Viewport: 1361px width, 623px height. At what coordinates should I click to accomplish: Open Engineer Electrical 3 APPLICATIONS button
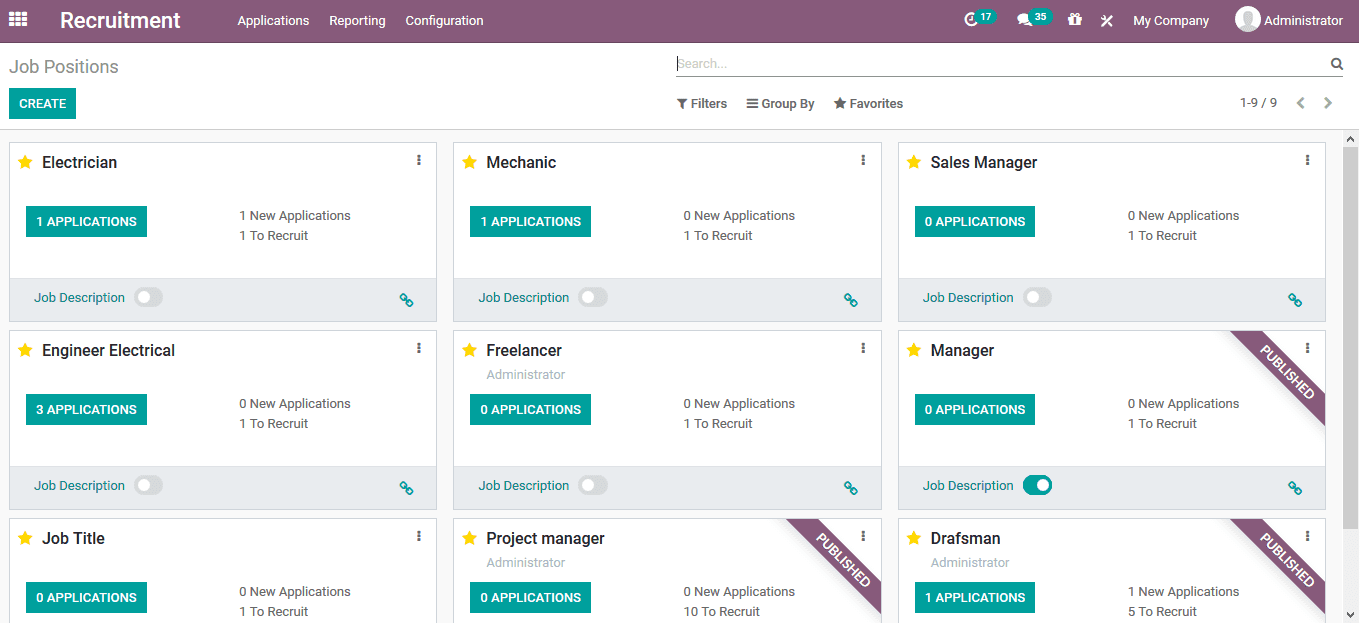[86, 409]
